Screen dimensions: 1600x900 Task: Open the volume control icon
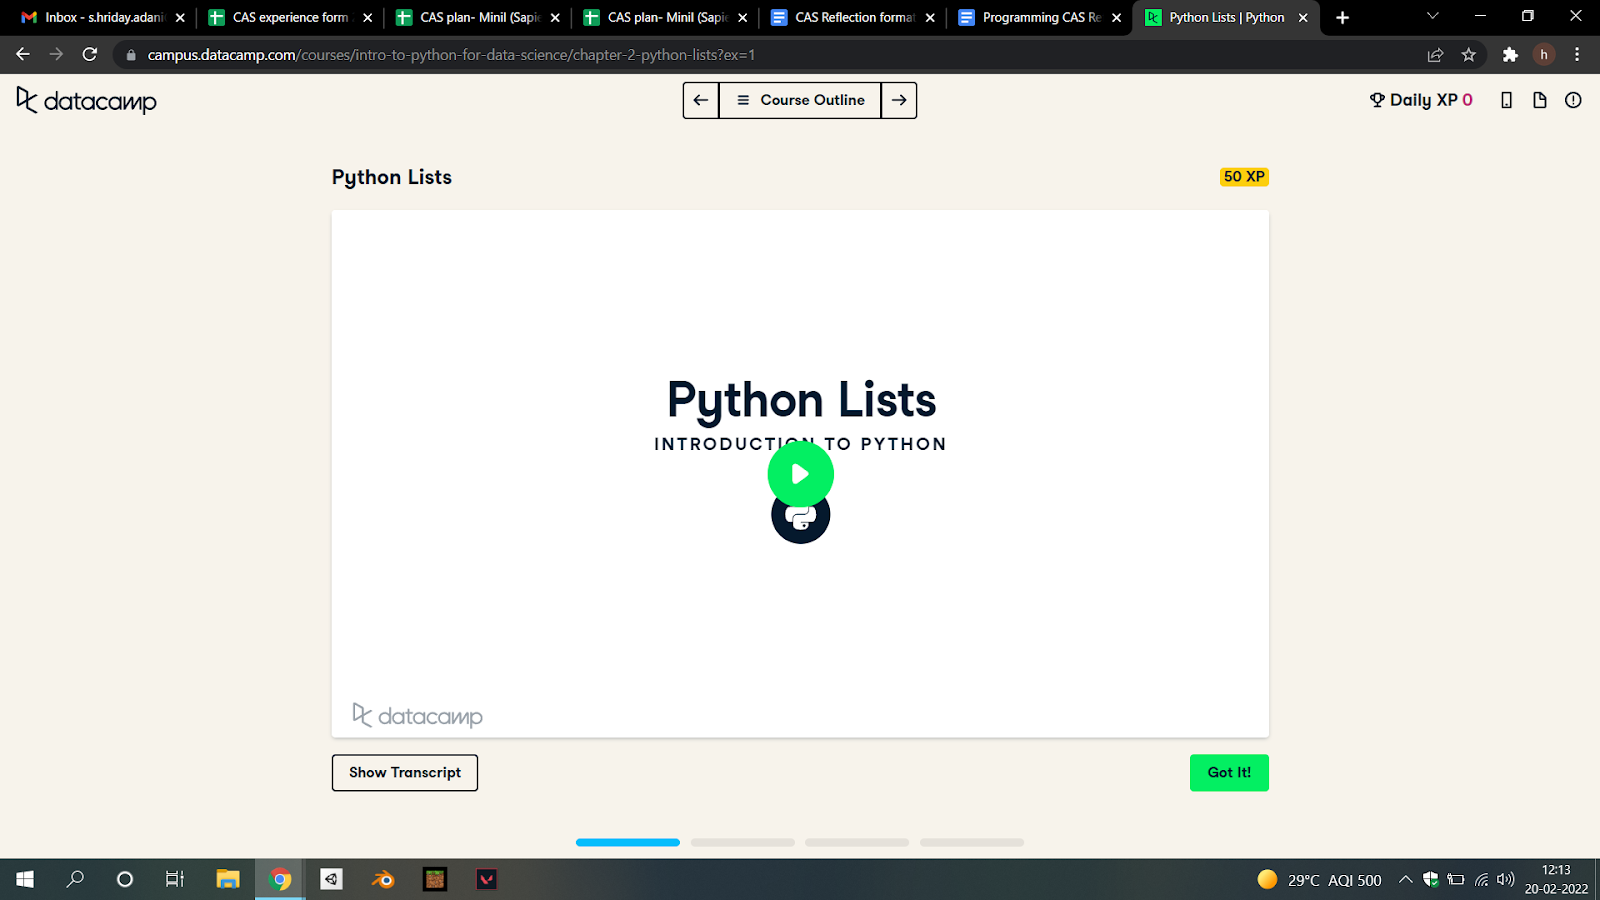click(1506, 880)
